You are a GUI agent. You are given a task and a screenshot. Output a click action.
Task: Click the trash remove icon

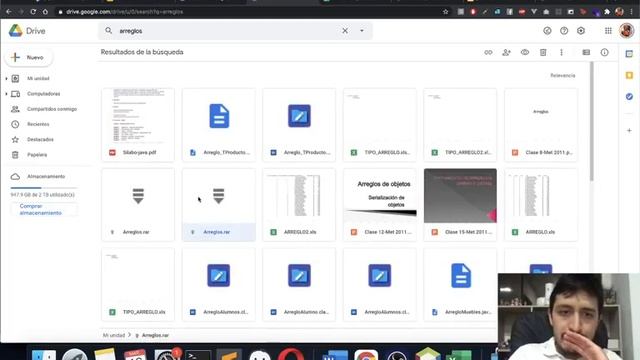543,52
